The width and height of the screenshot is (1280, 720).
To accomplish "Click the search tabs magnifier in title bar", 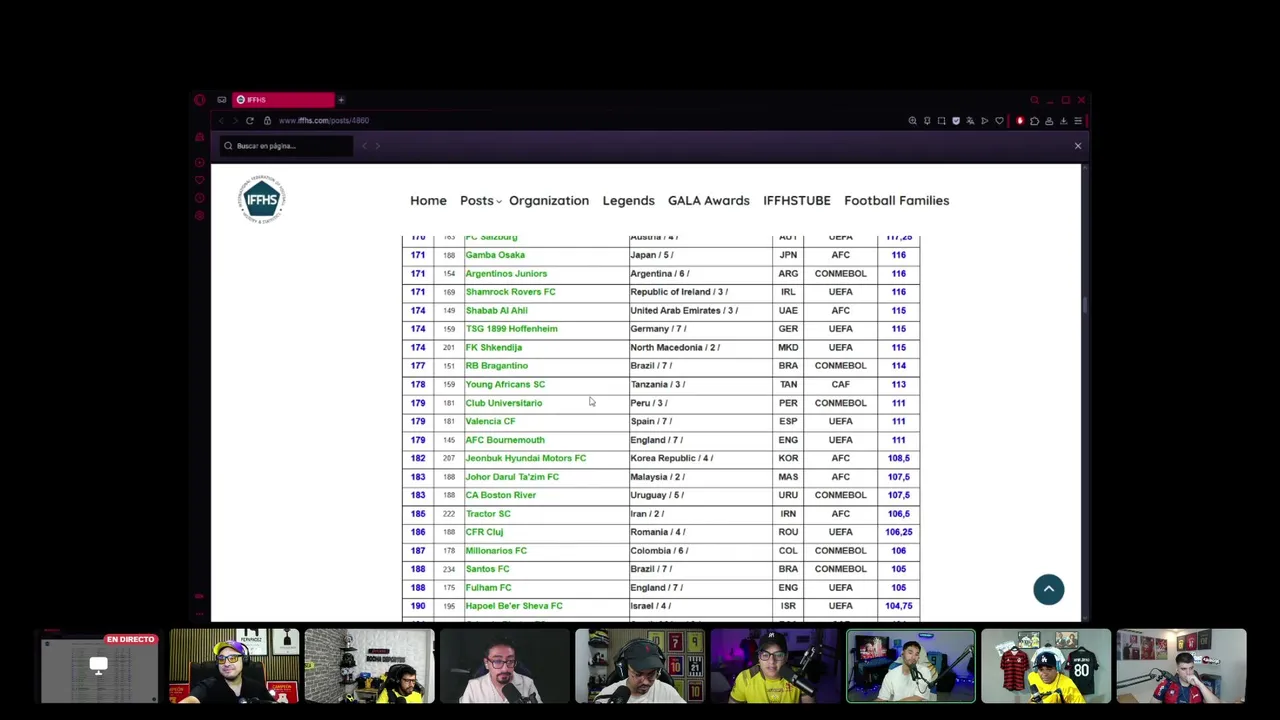I will 1035,100.
